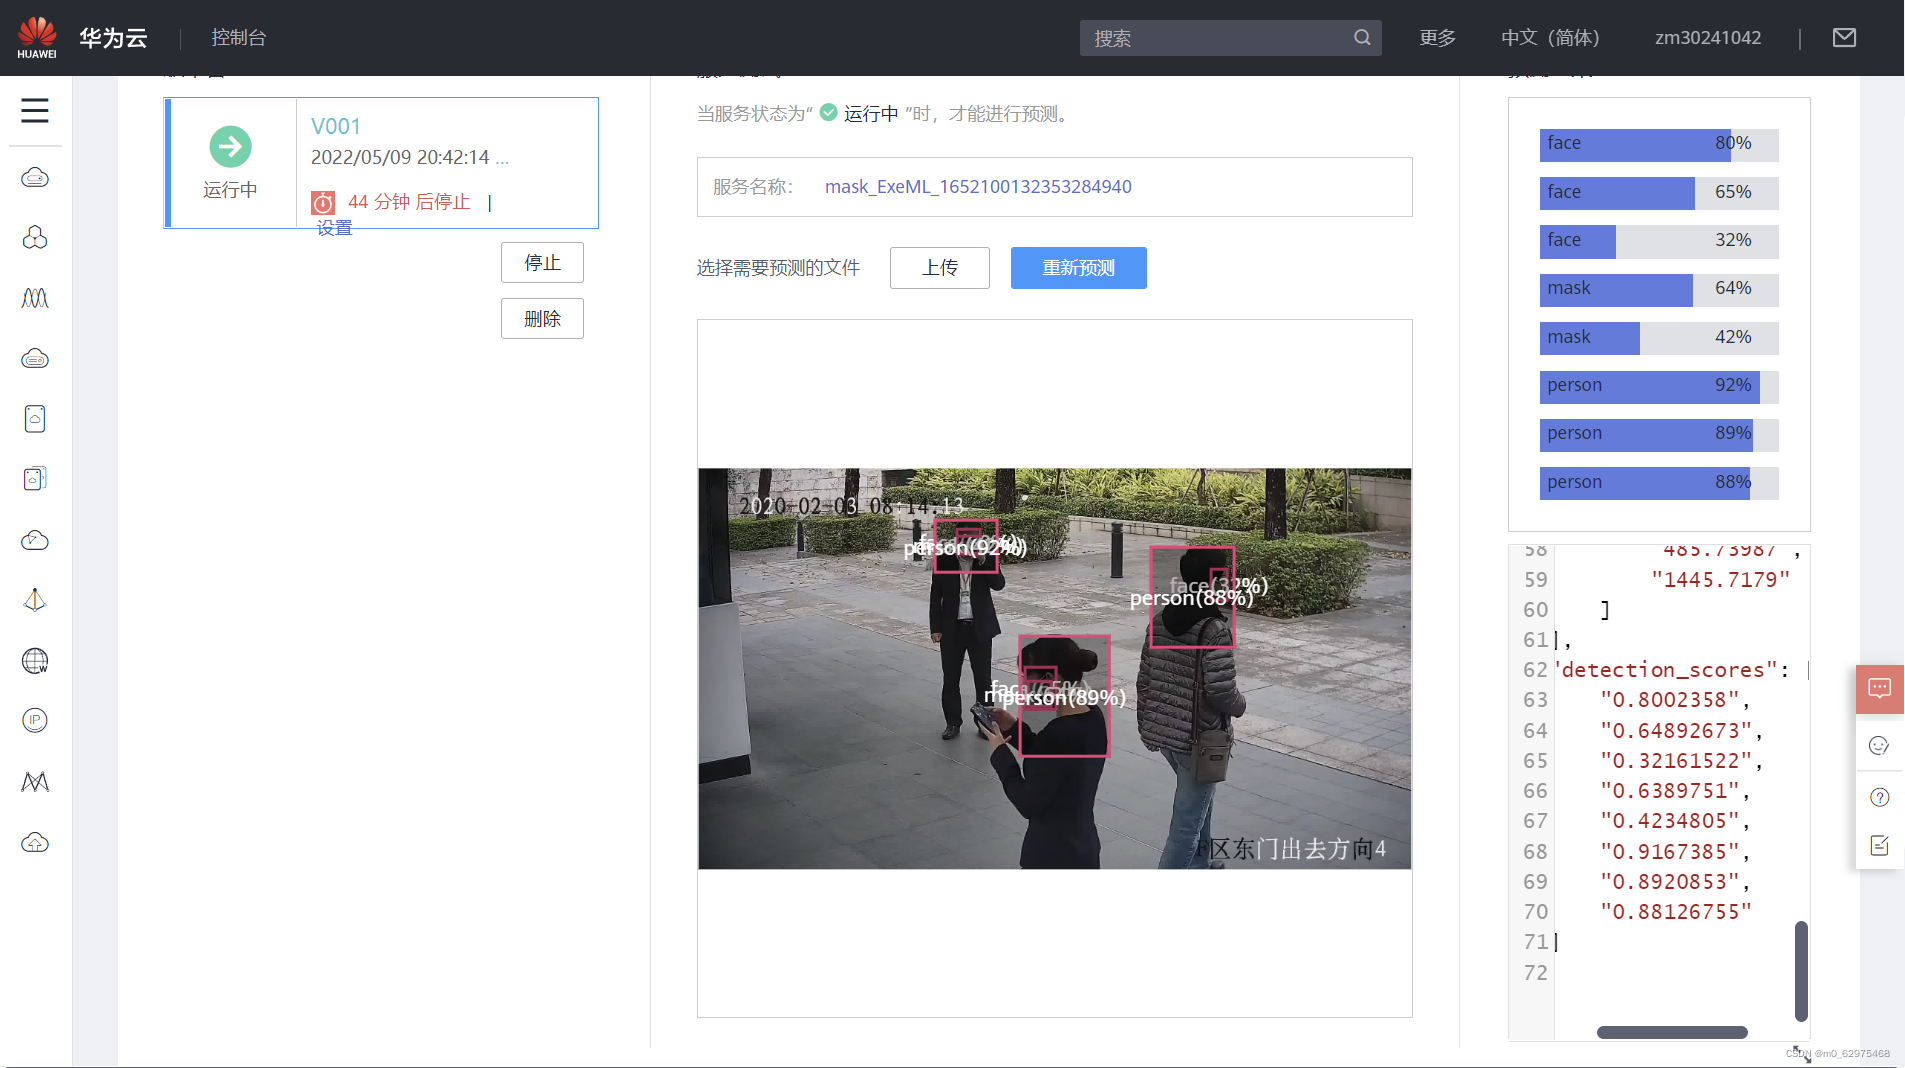The width and height of the screenshot is (1905, 1068).
Task: Click the green running arrow status icon
Action: pos(230,147)
